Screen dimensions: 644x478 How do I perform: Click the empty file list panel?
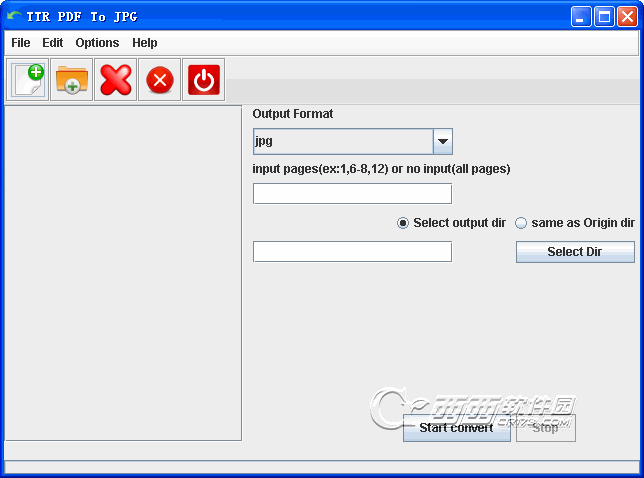coord(123,273)
